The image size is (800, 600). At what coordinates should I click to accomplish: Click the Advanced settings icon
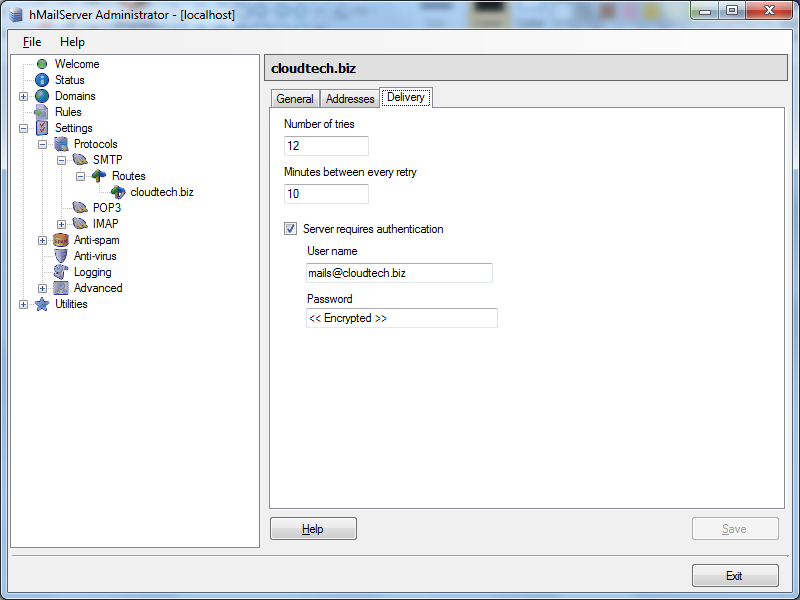[61, 288]
